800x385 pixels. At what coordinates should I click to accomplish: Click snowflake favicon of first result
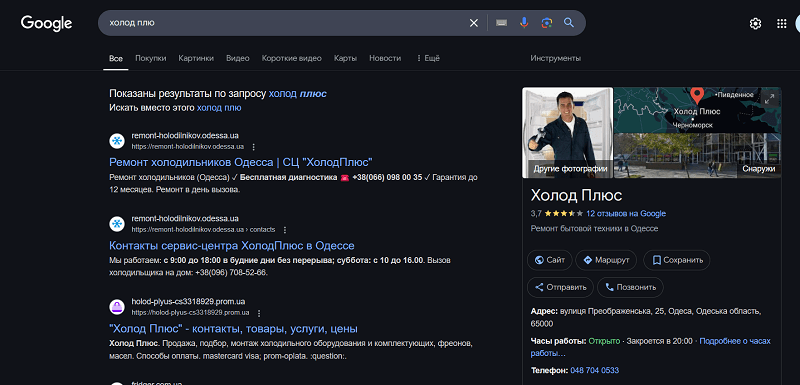117,141
